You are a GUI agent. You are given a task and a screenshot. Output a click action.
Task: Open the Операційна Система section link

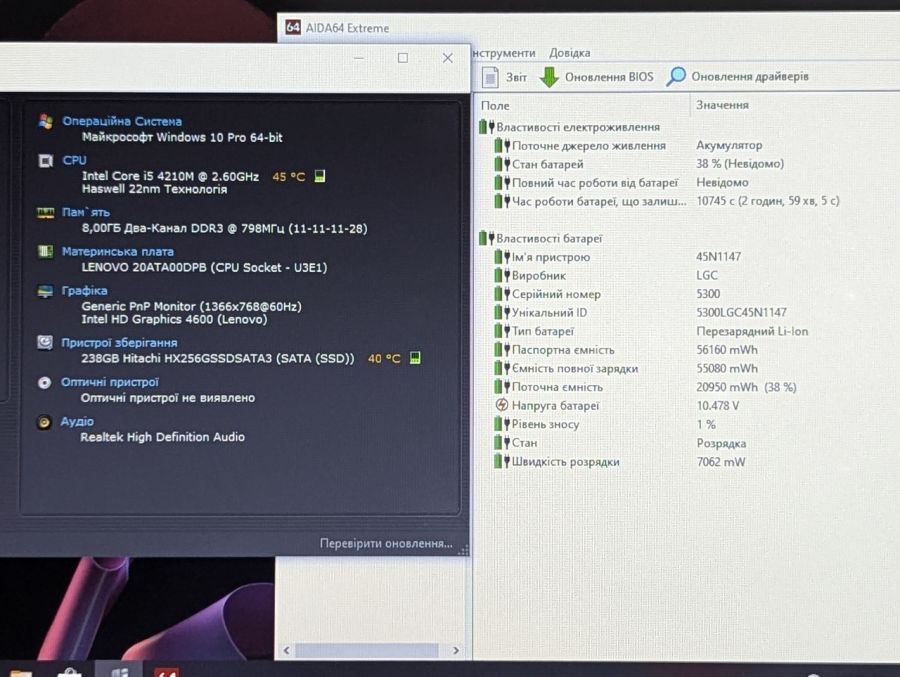pos(122,121)
